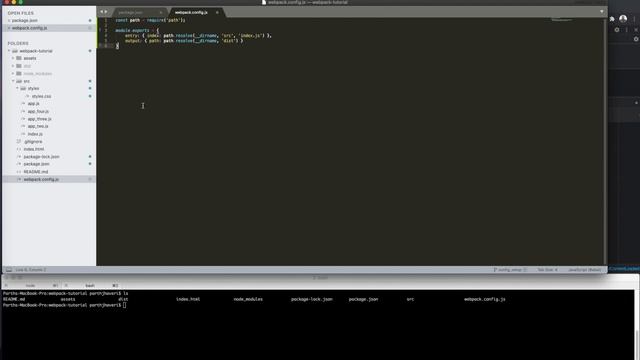Open app_two.js in the sidebar
The image size is (640, 360).
pos(38,127)
